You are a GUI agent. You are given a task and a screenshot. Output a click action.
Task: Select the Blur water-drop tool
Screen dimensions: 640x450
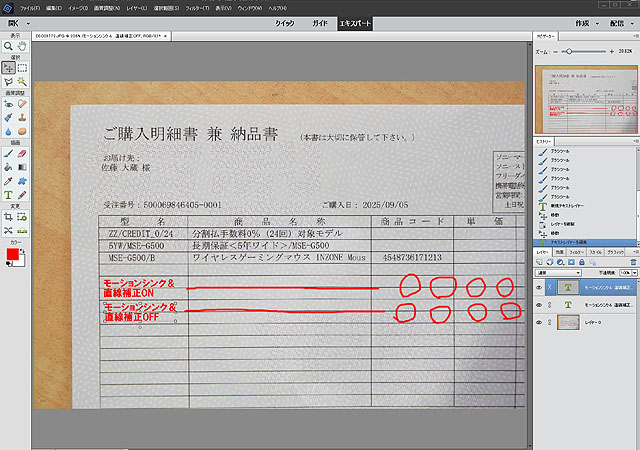pyautogui.click(x=8, y=131)
